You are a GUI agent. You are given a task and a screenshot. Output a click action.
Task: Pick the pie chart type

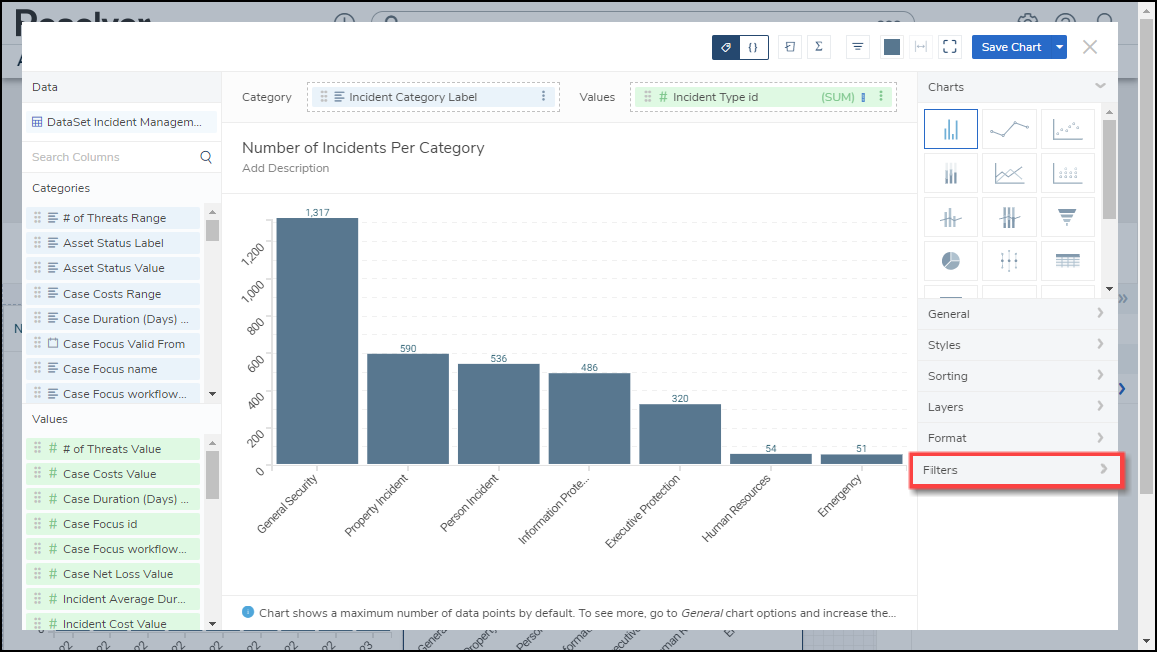click(x=950, y=261)
